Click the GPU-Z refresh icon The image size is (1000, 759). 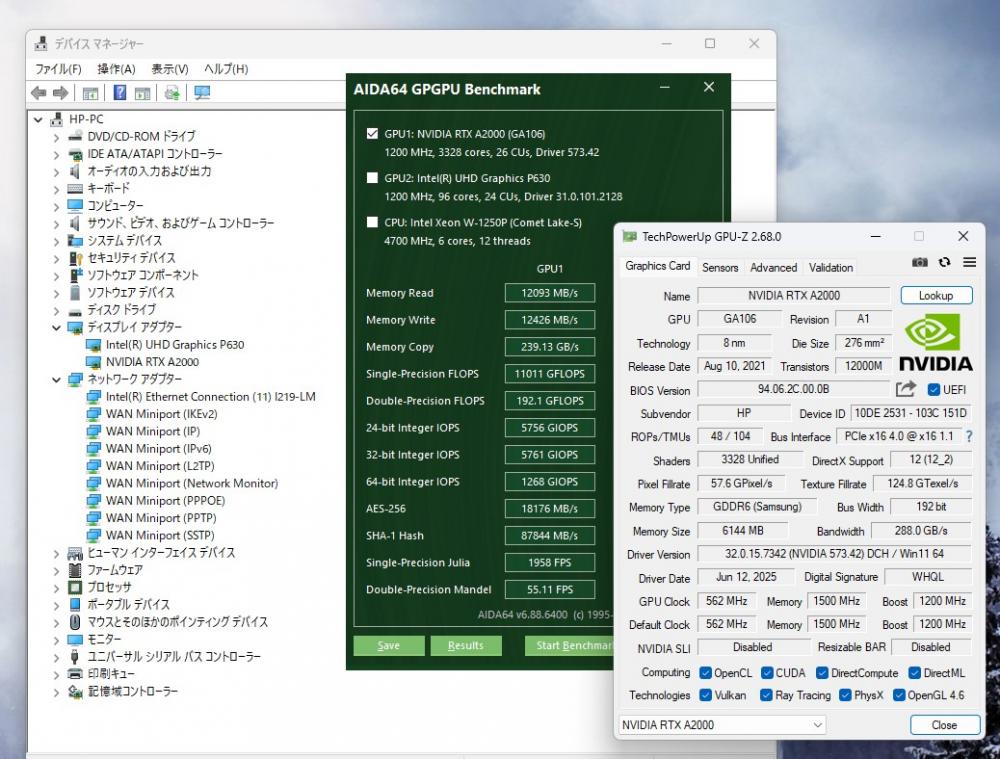[945, 262]
